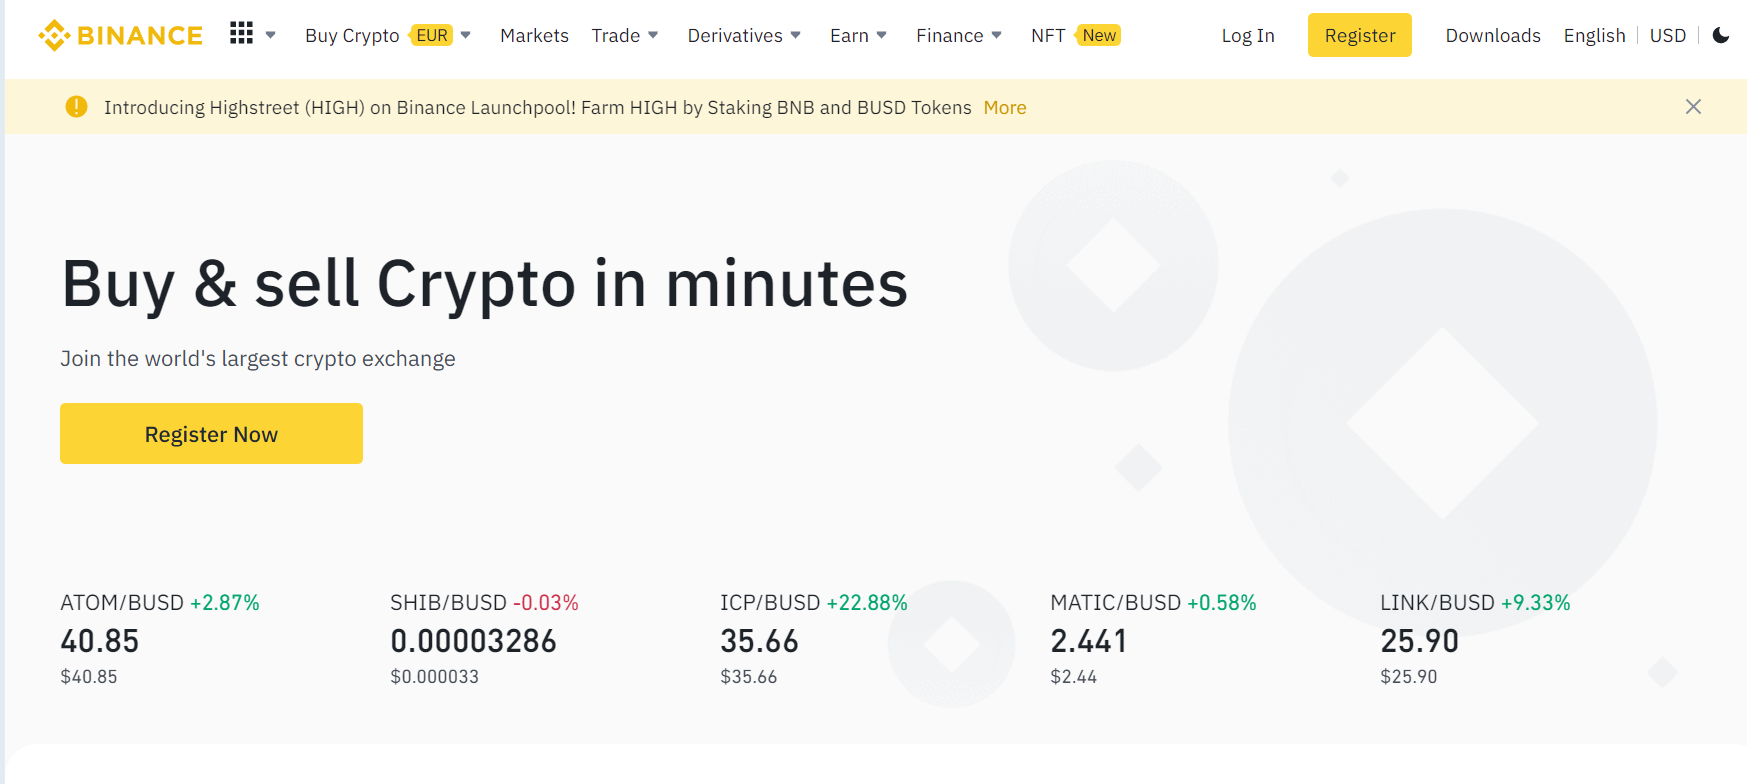Click the +9.33% change for LINK
Screen dimensions: 1747x784
point(1536,603)
